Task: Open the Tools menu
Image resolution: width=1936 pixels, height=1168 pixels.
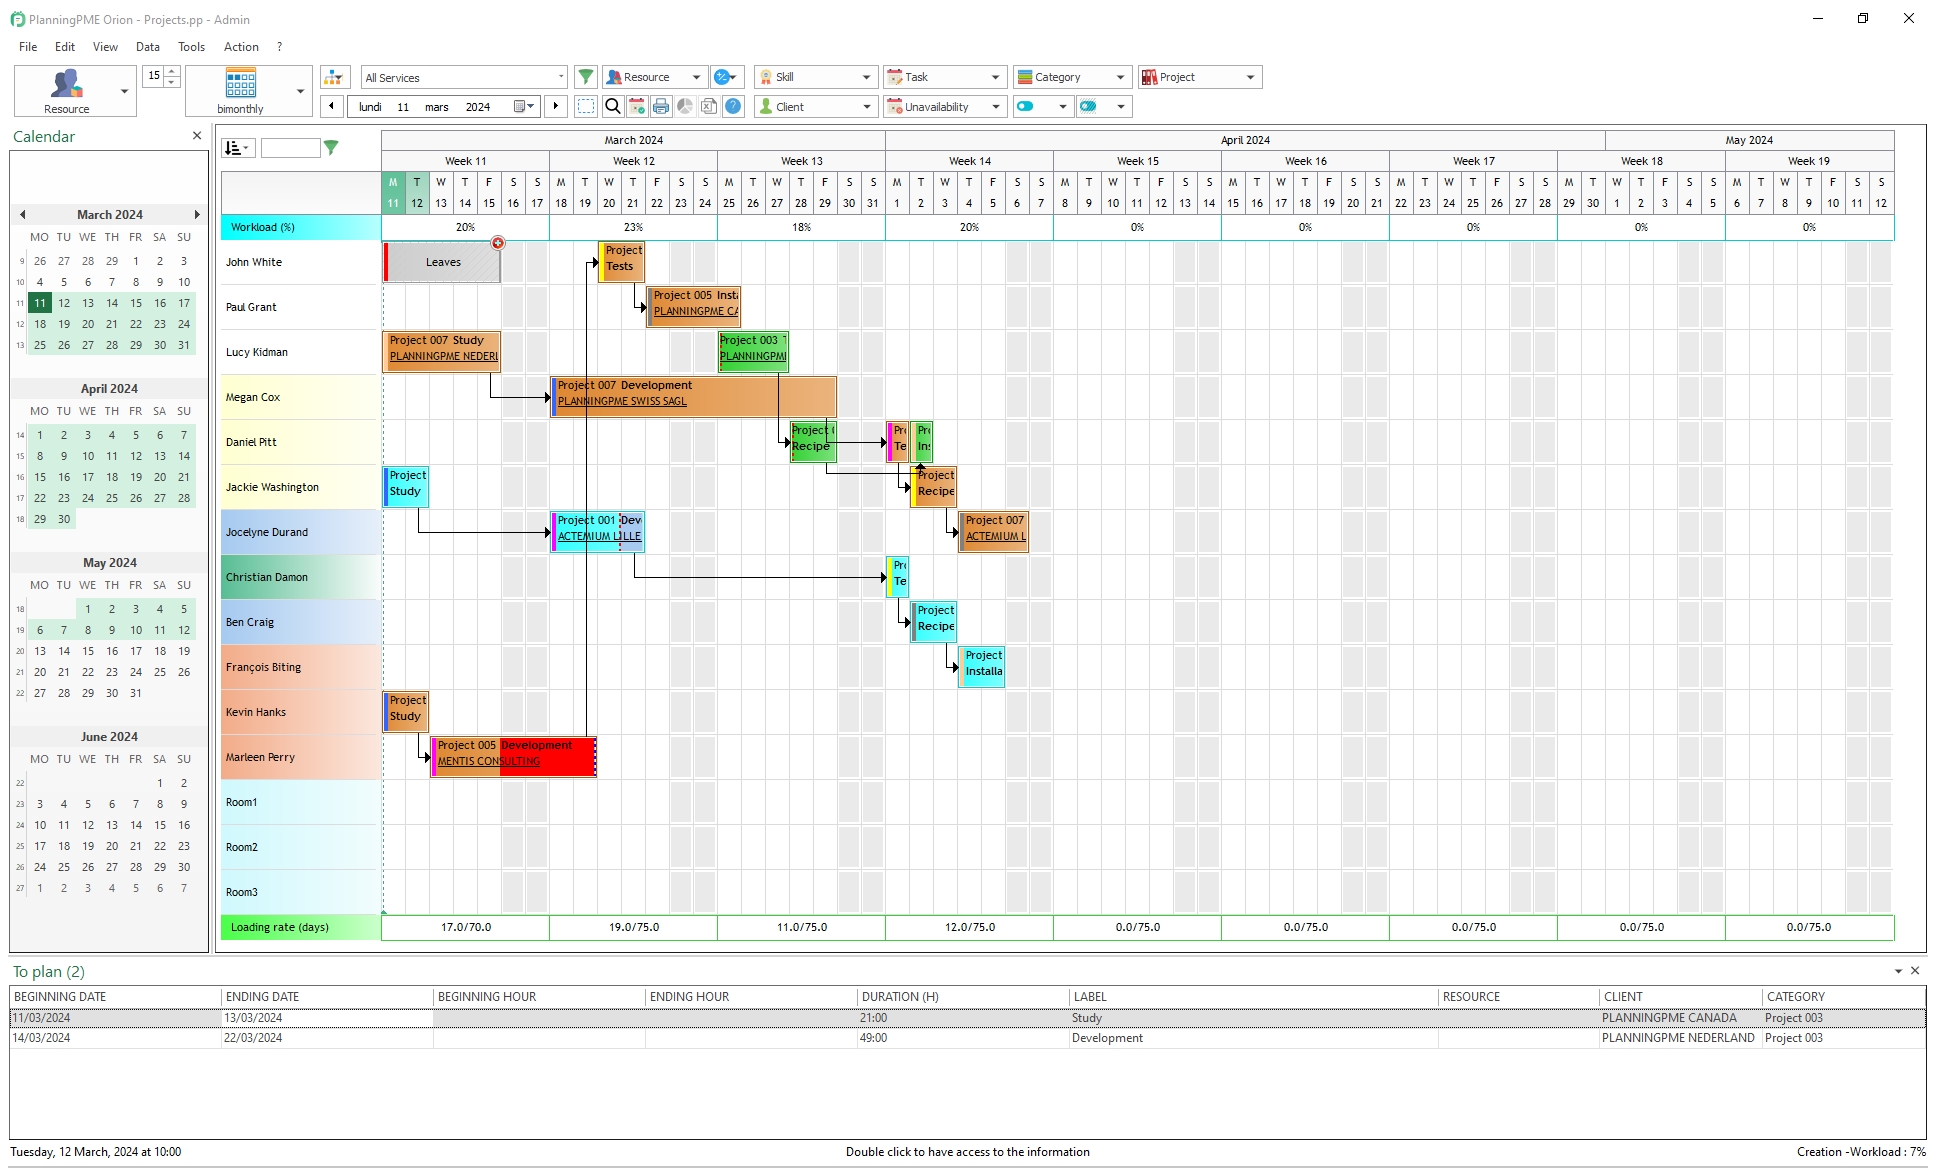Action: coord(192,46)
